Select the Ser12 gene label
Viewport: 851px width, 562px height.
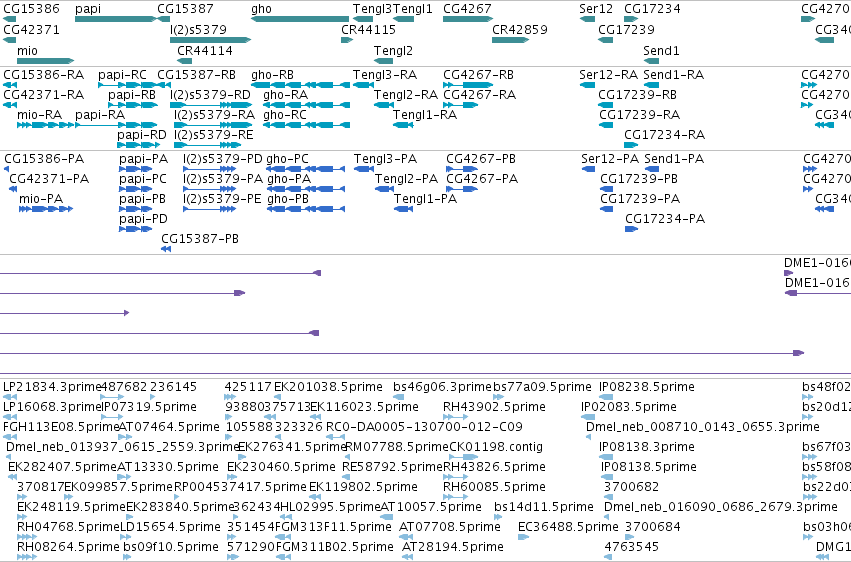pos(596,9)
